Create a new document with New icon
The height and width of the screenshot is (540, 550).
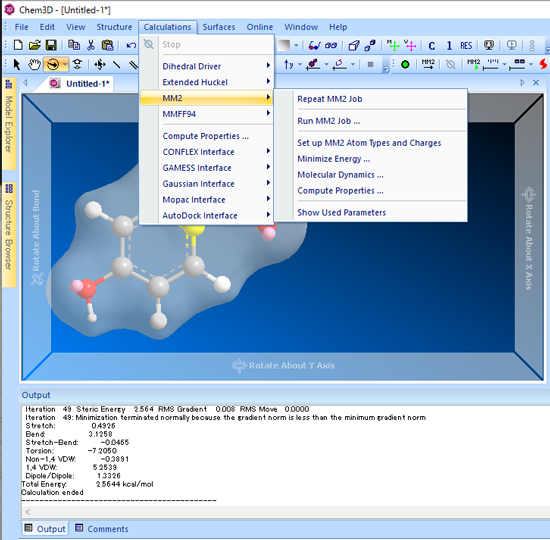18,45
